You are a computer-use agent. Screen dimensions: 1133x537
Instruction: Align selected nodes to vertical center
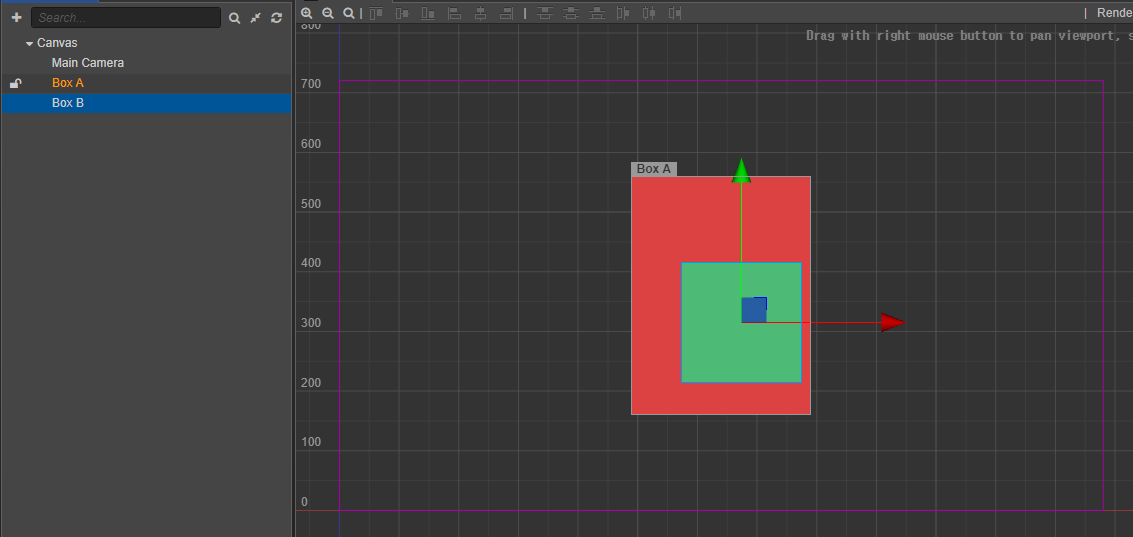click(x=402, y=13)
